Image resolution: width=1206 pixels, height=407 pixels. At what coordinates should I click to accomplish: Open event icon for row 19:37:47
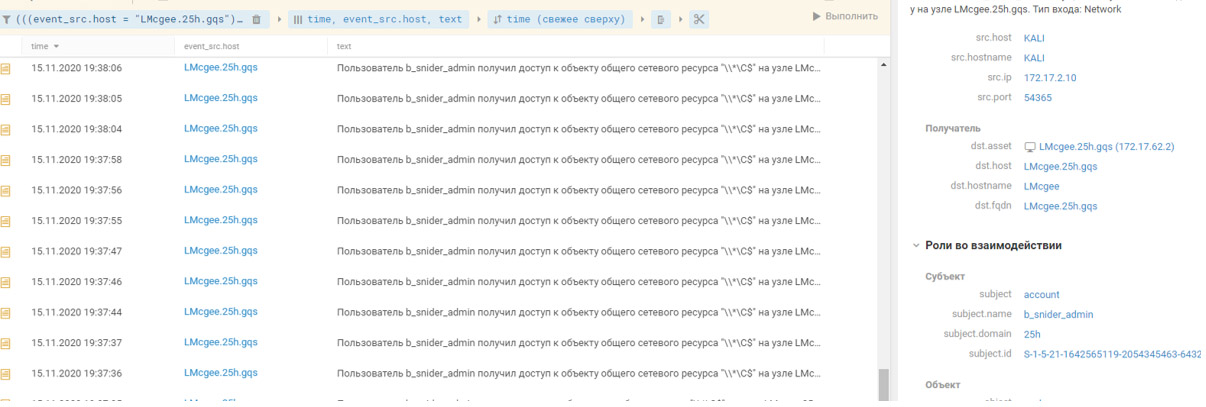tap(6, 252)
